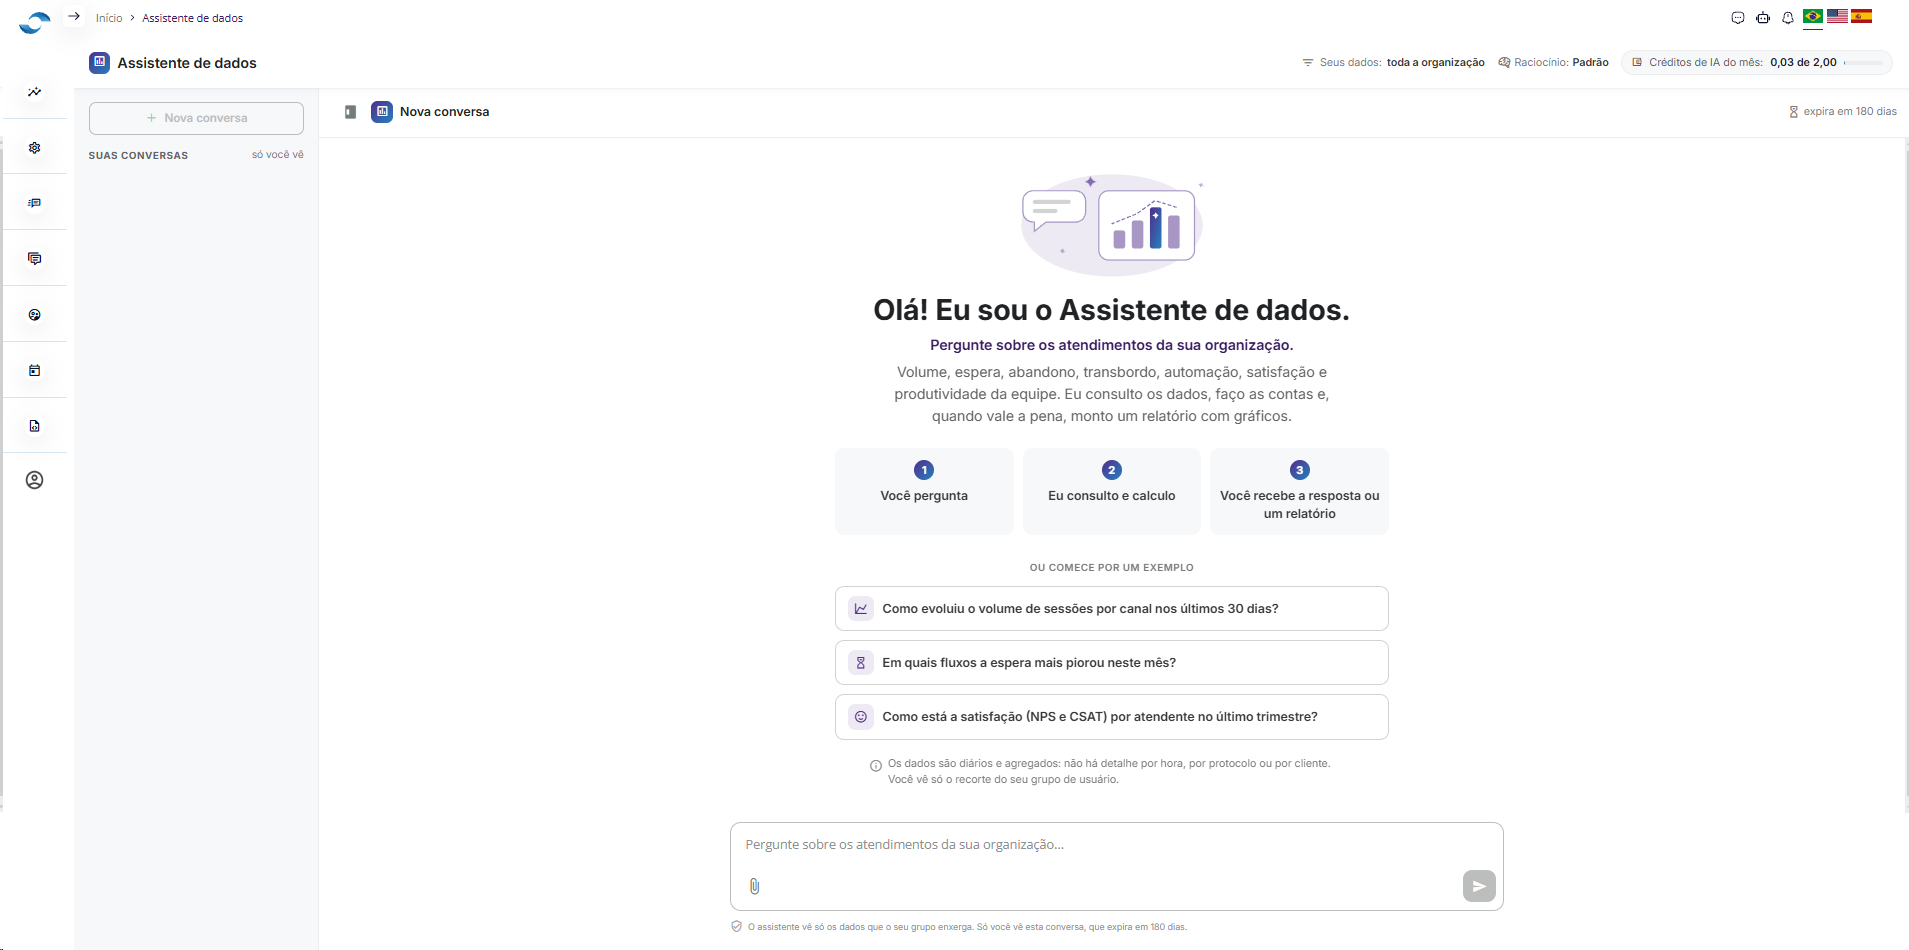Click the '+ Nova conversa' button
The height and width of the screenshot is (950, 1909).
coord(196,118)
